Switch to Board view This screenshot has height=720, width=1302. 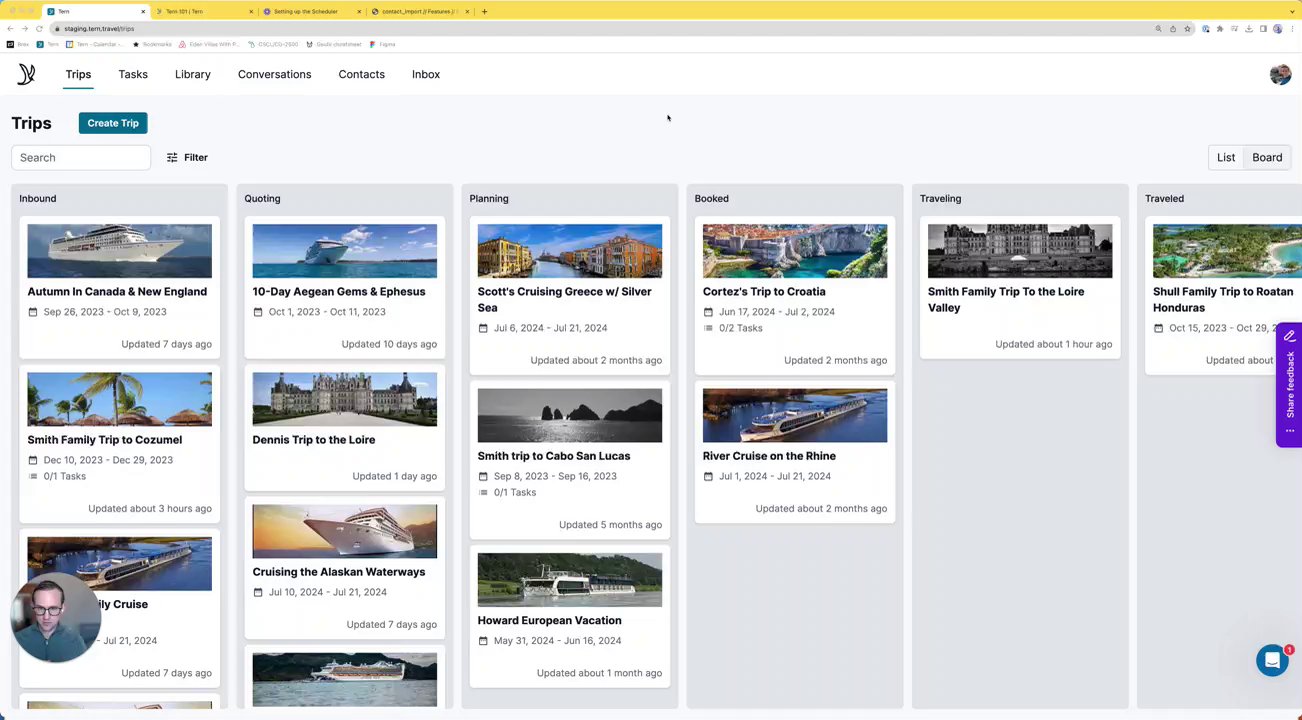(x=1267, y=158)
